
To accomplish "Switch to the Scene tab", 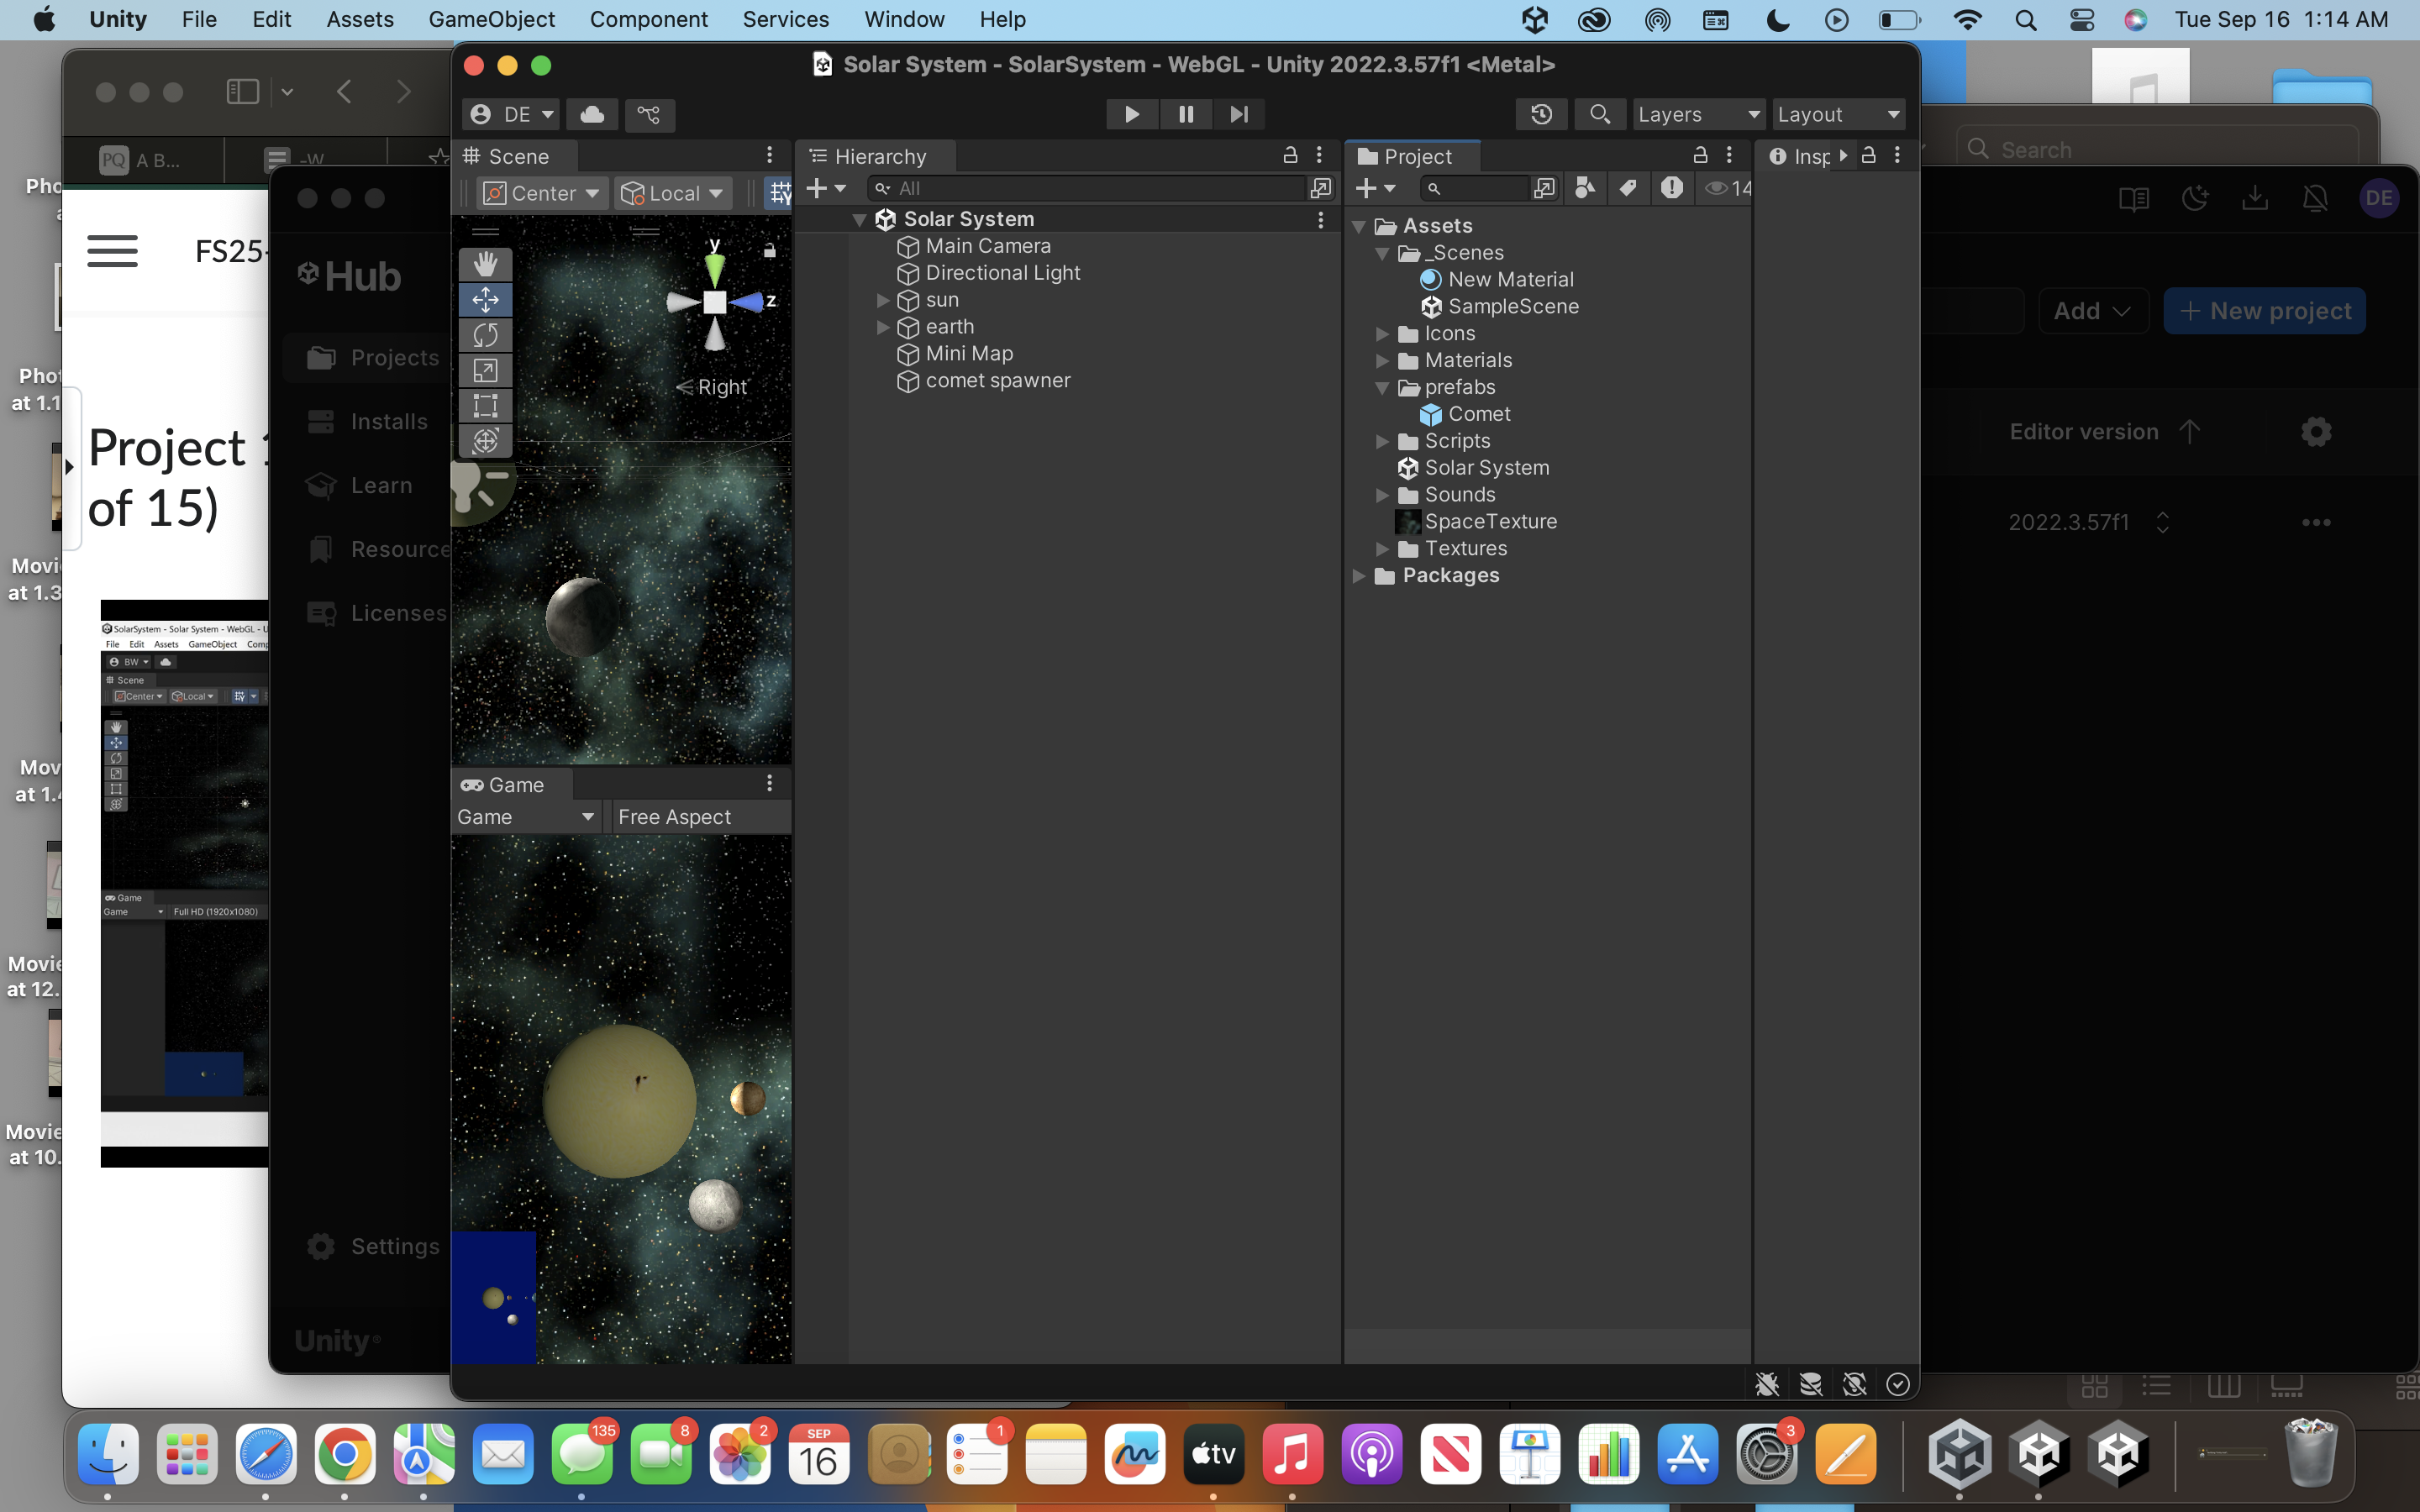I will [x=514, y=156].
